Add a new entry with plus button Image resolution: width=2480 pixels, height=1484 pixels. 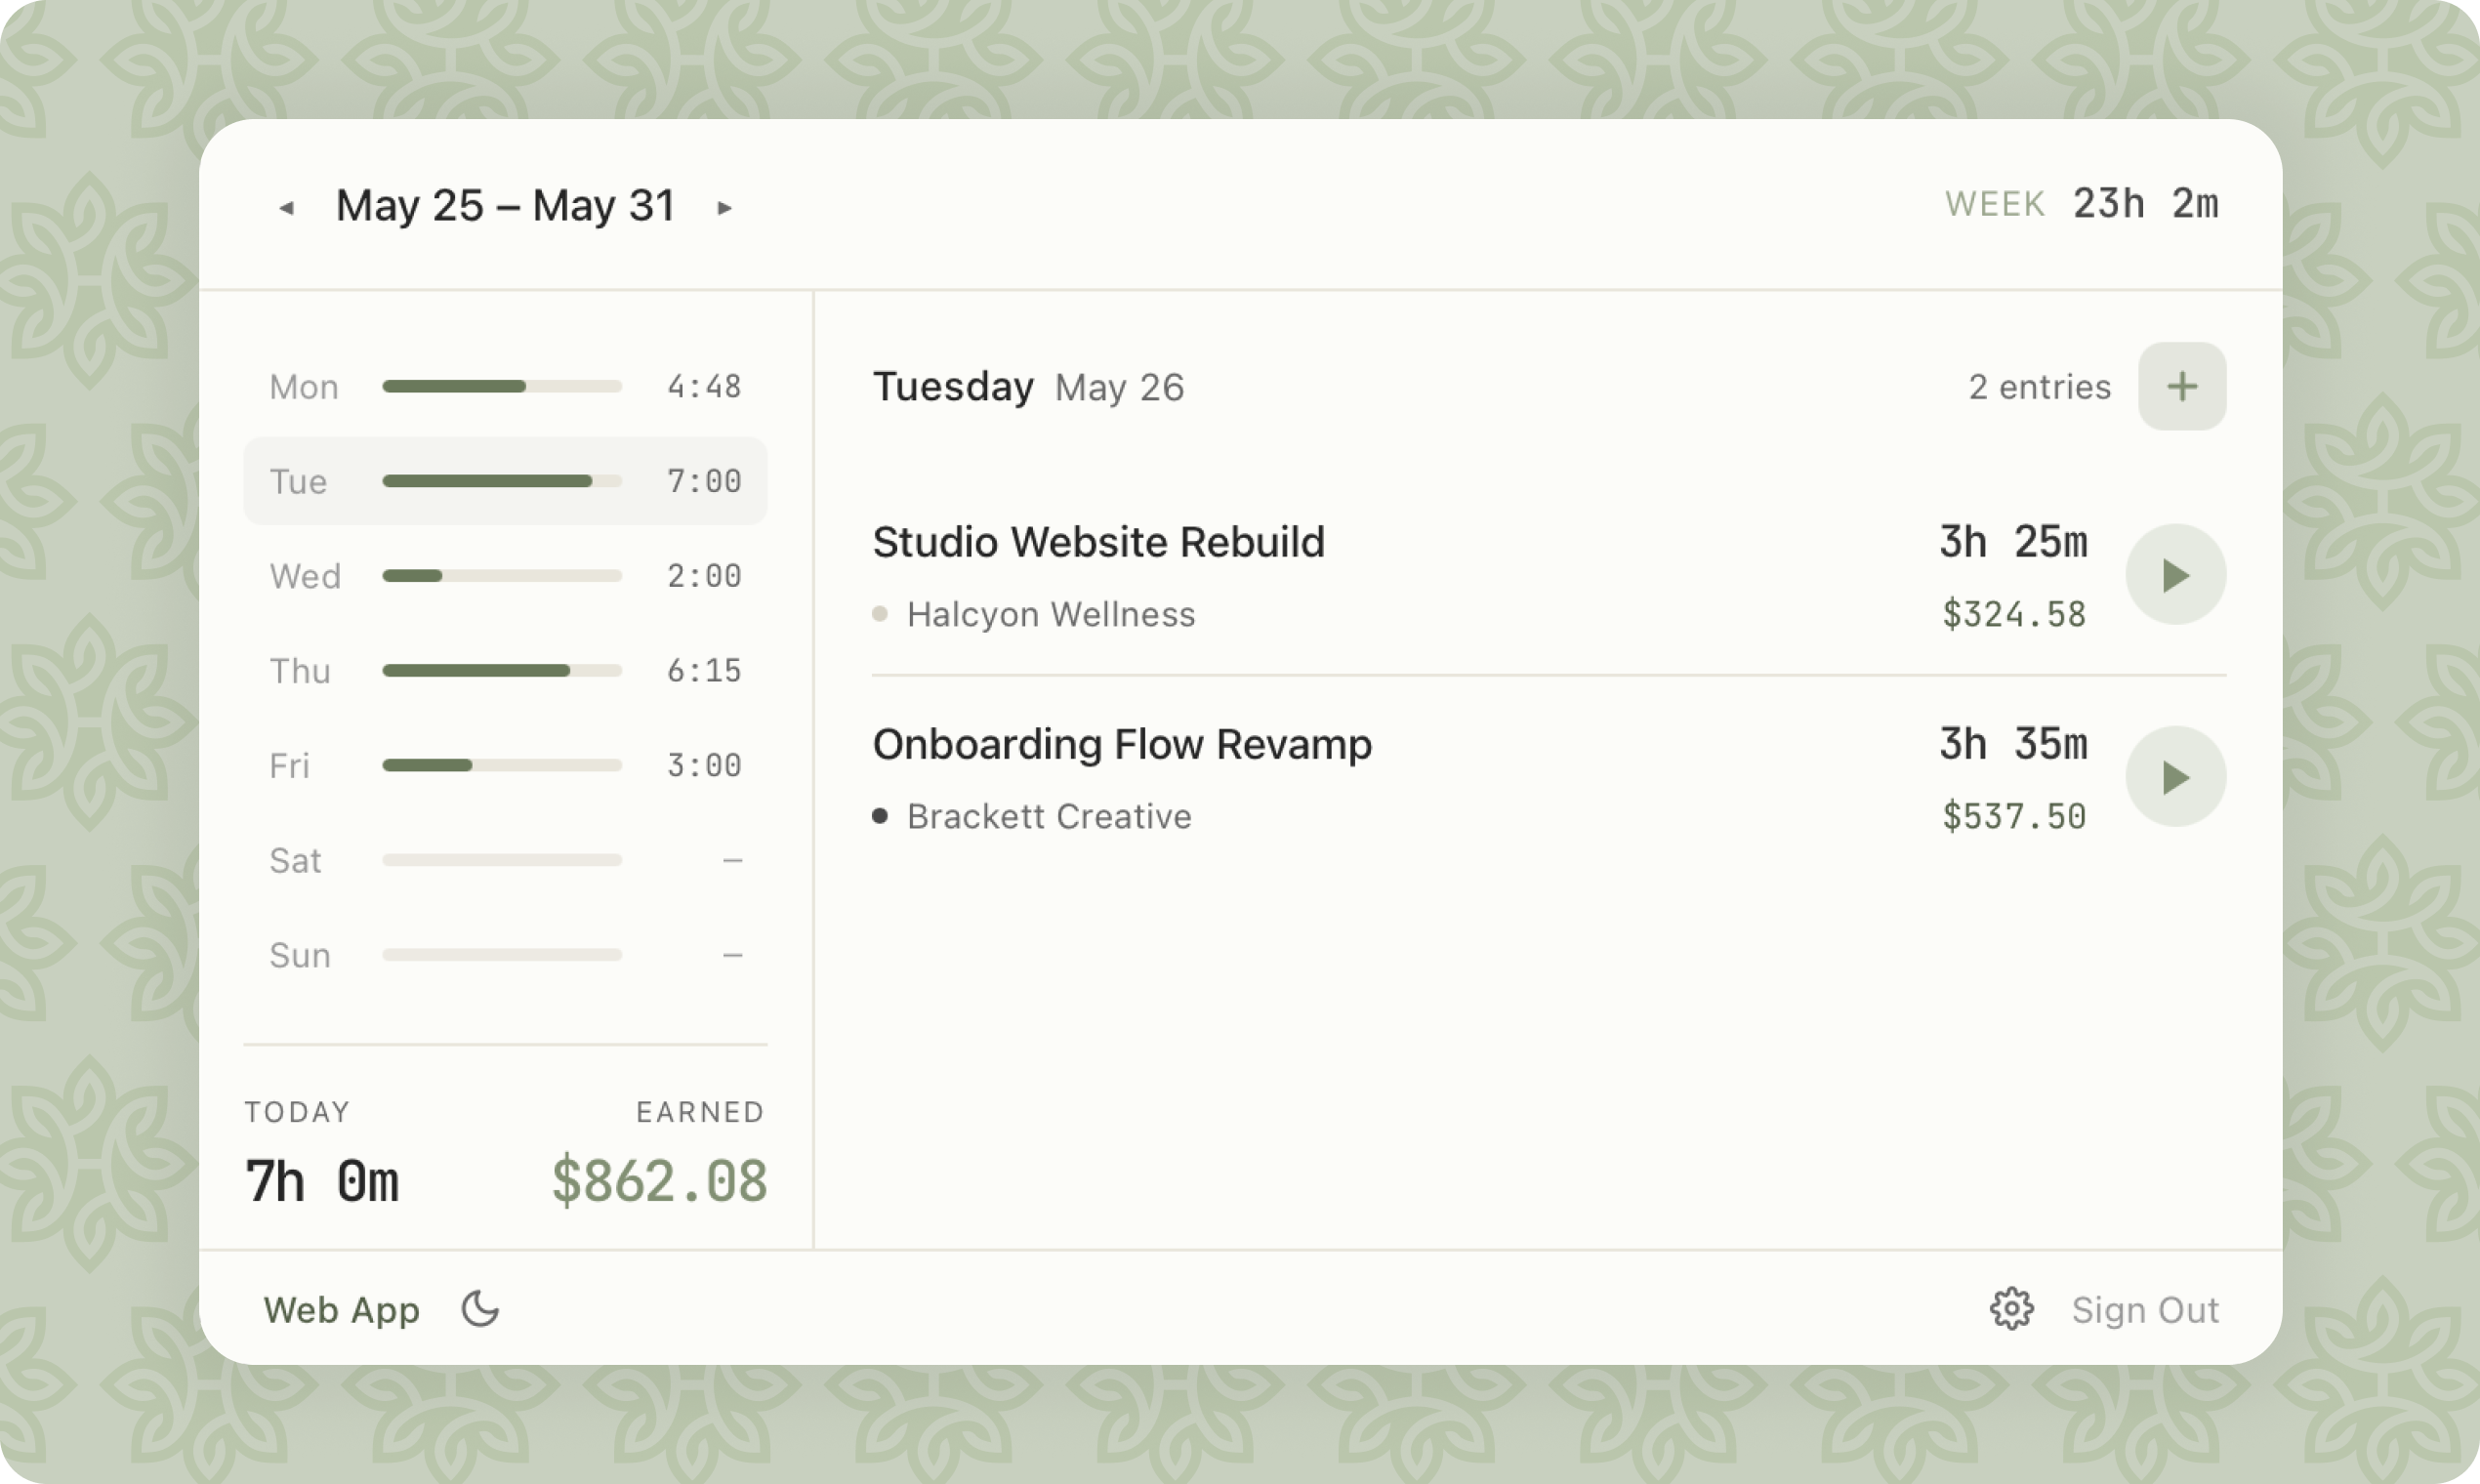(2182, 387)
